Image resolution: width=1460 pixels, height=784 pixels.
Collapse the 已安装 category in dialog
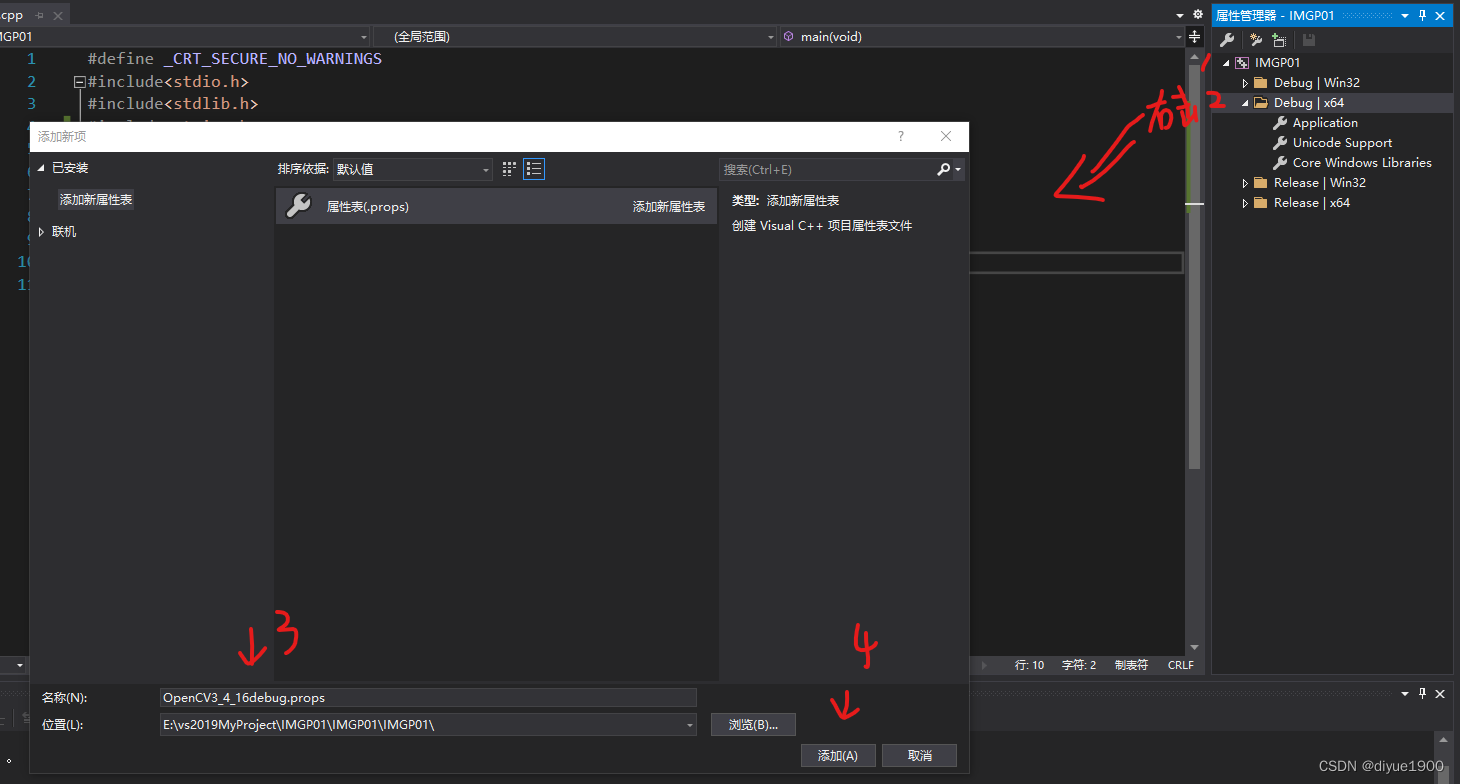[x=41, y=168]
